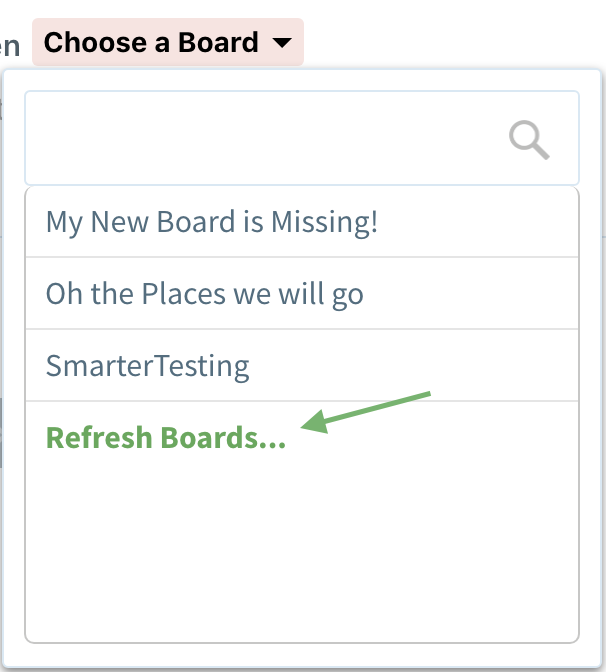Click the last entry in the board list
Image resolution: width=606 pixels, height=672 pixels.
(166, 438)
